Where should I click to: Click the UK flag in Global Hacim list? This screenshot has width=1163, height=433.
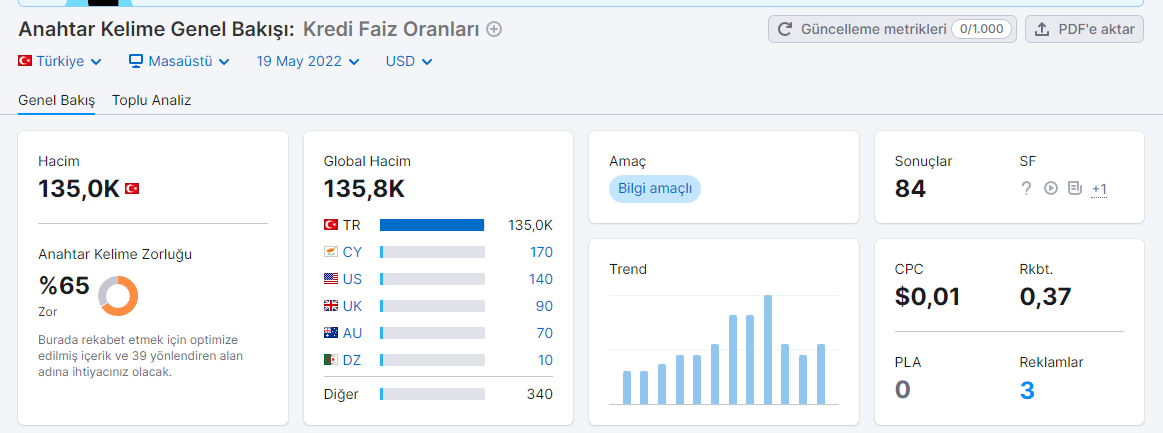click(331, 305)
